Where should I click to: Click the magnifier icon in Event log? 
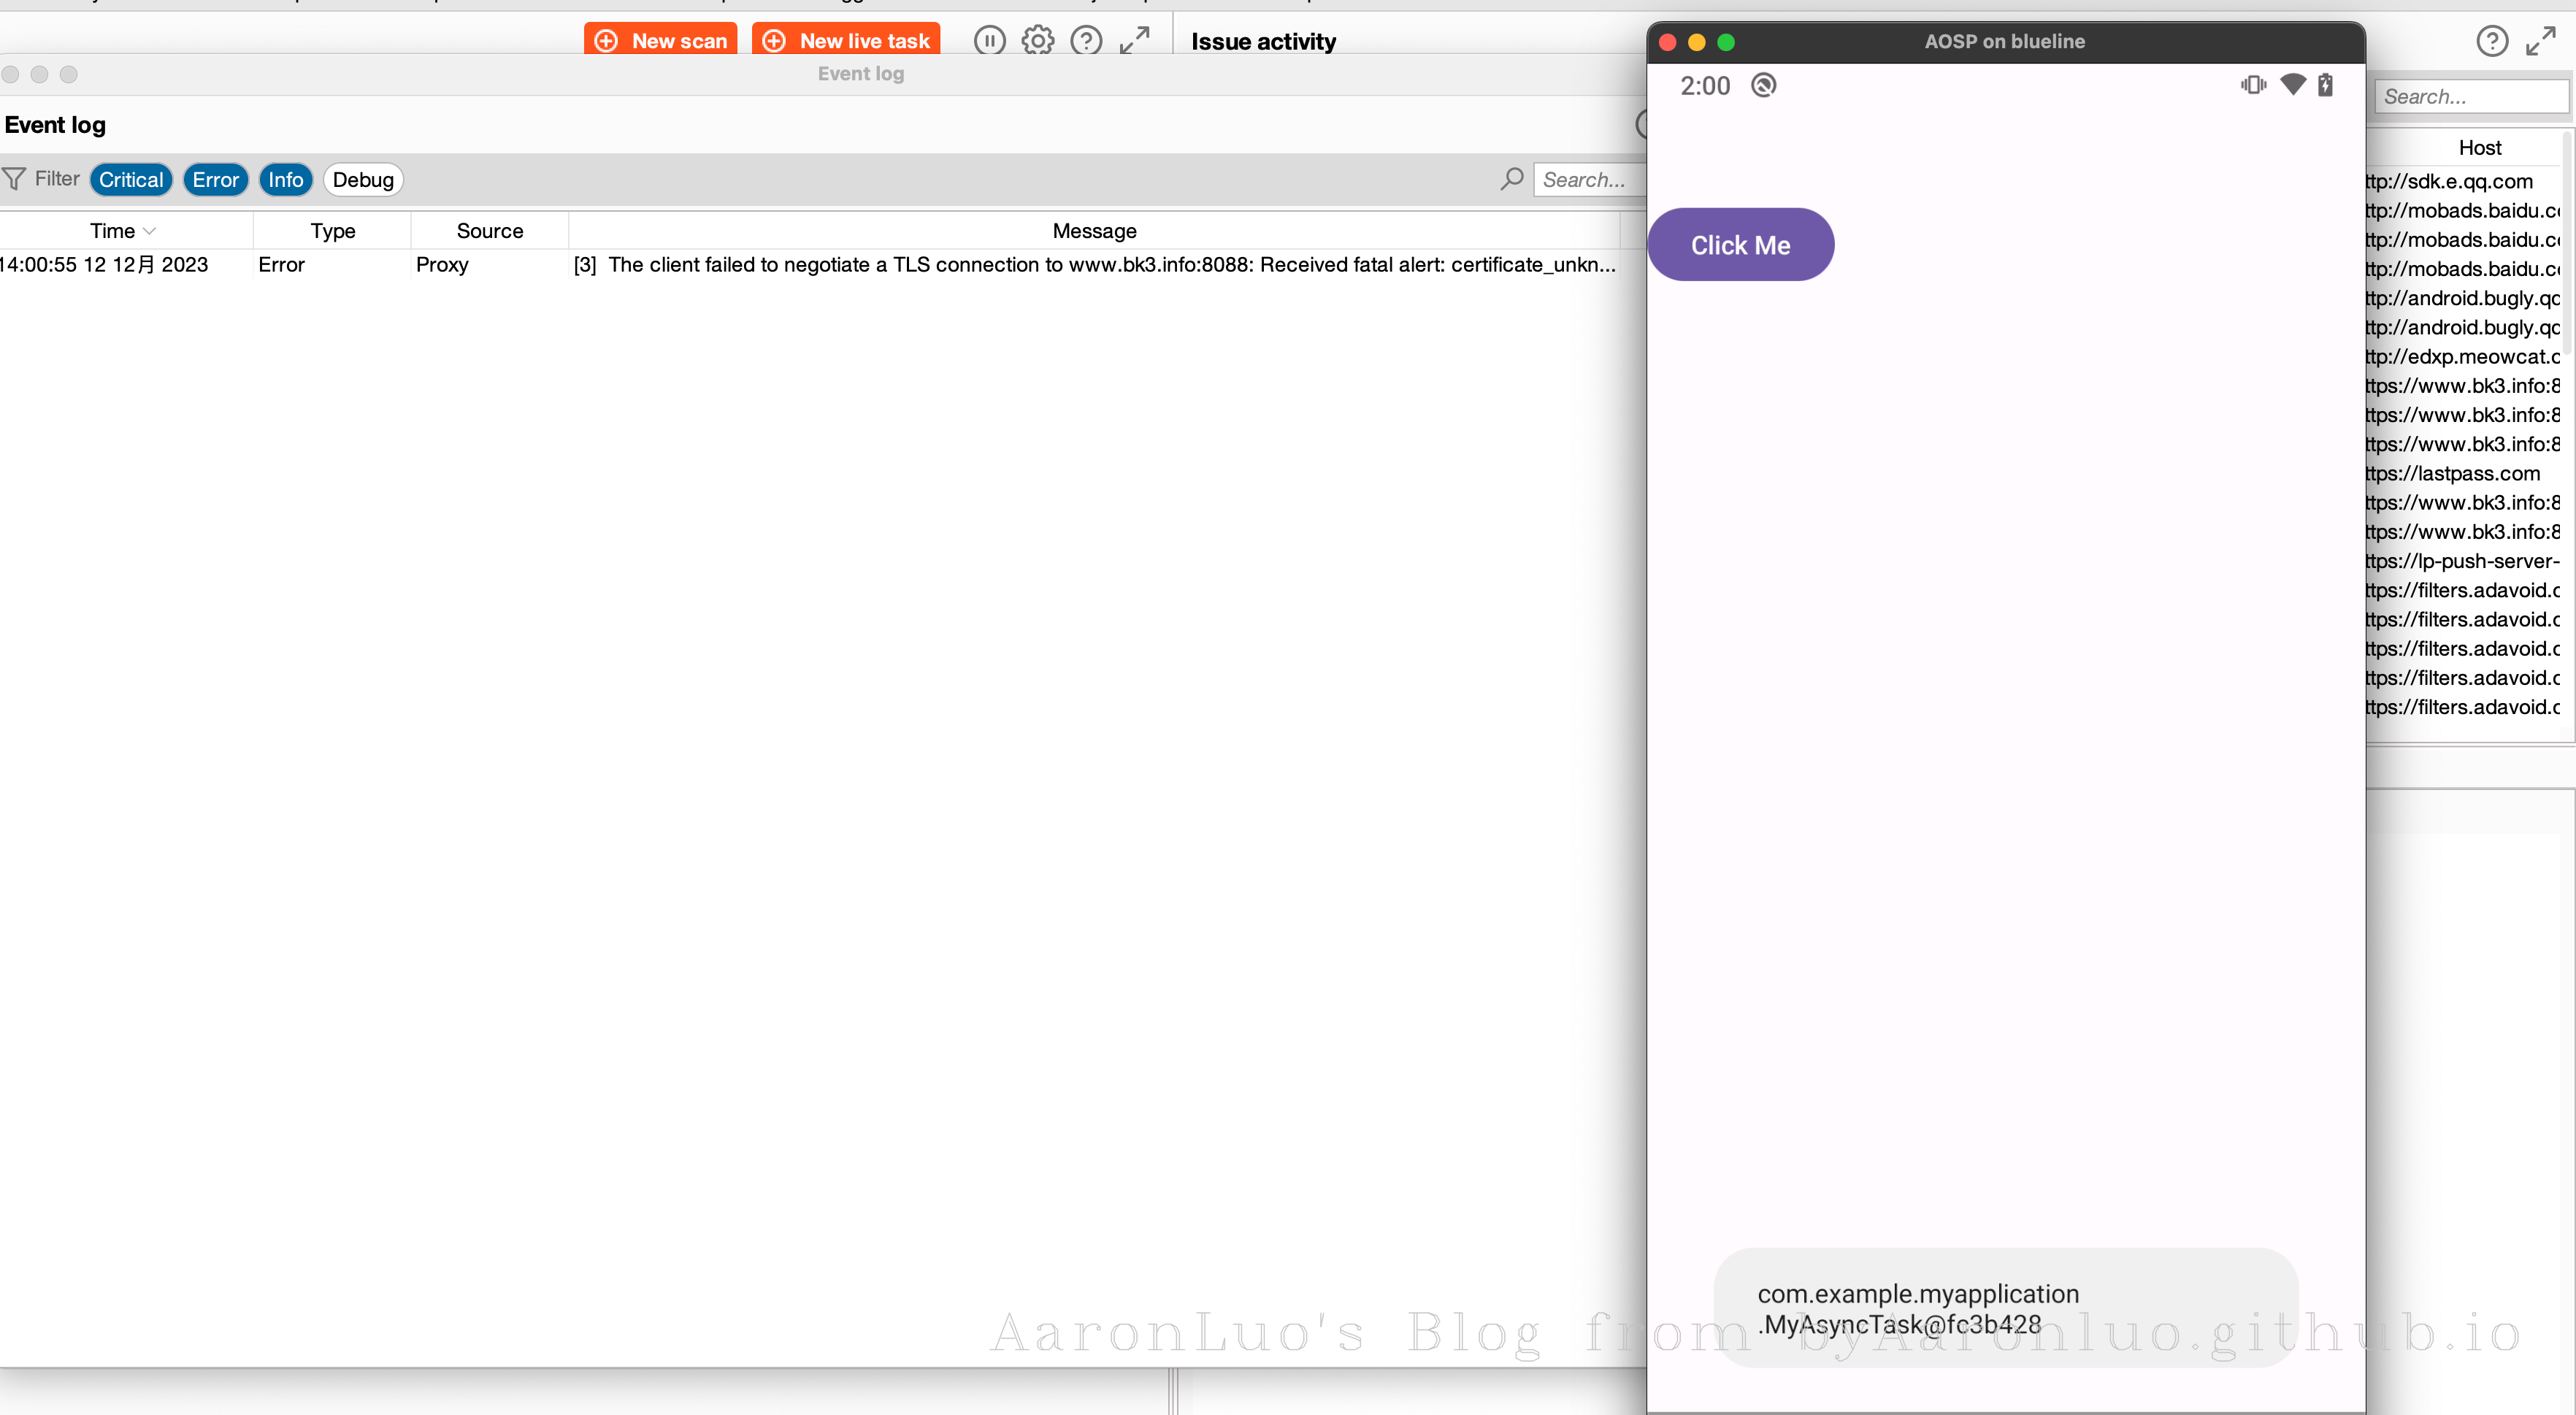[1512, 179]
